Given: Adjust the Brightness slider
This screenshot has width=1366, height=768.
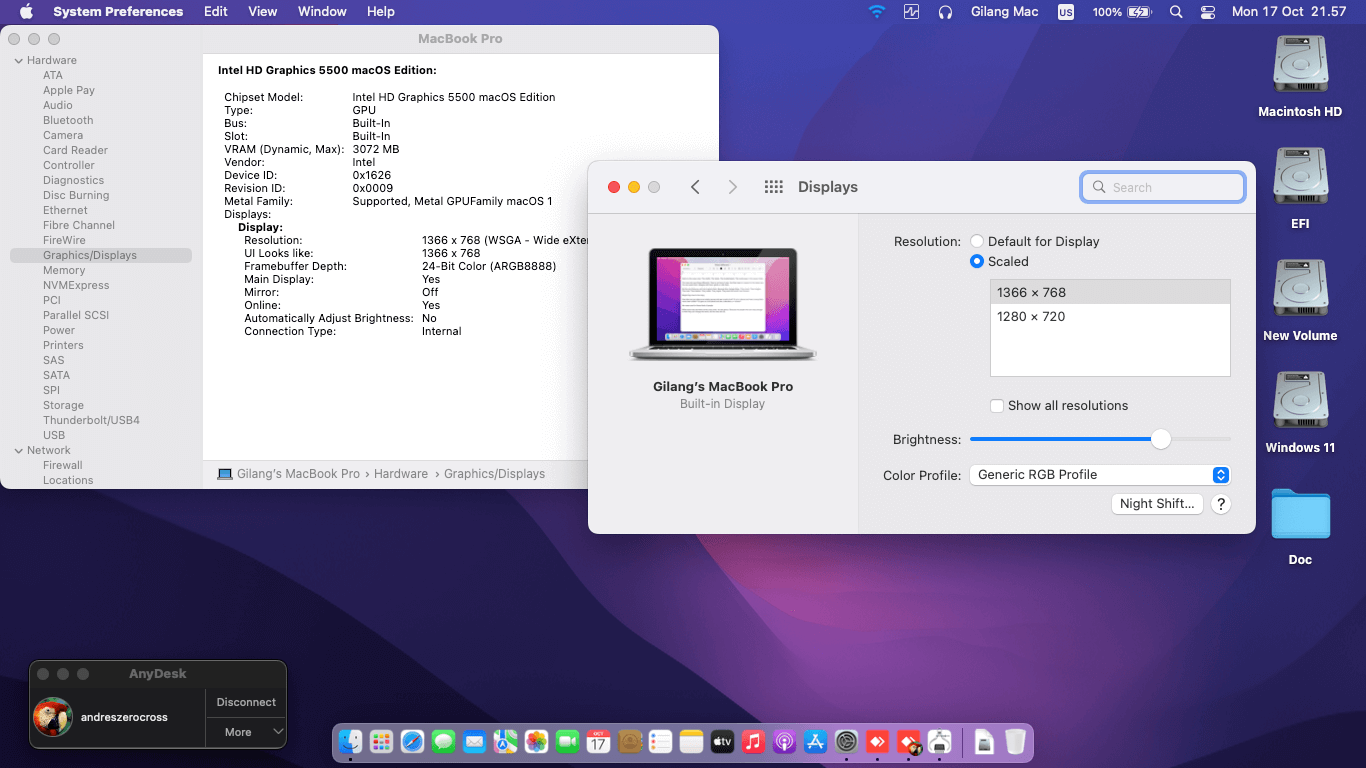Looking at the screenshot, I should [1160, 439].
